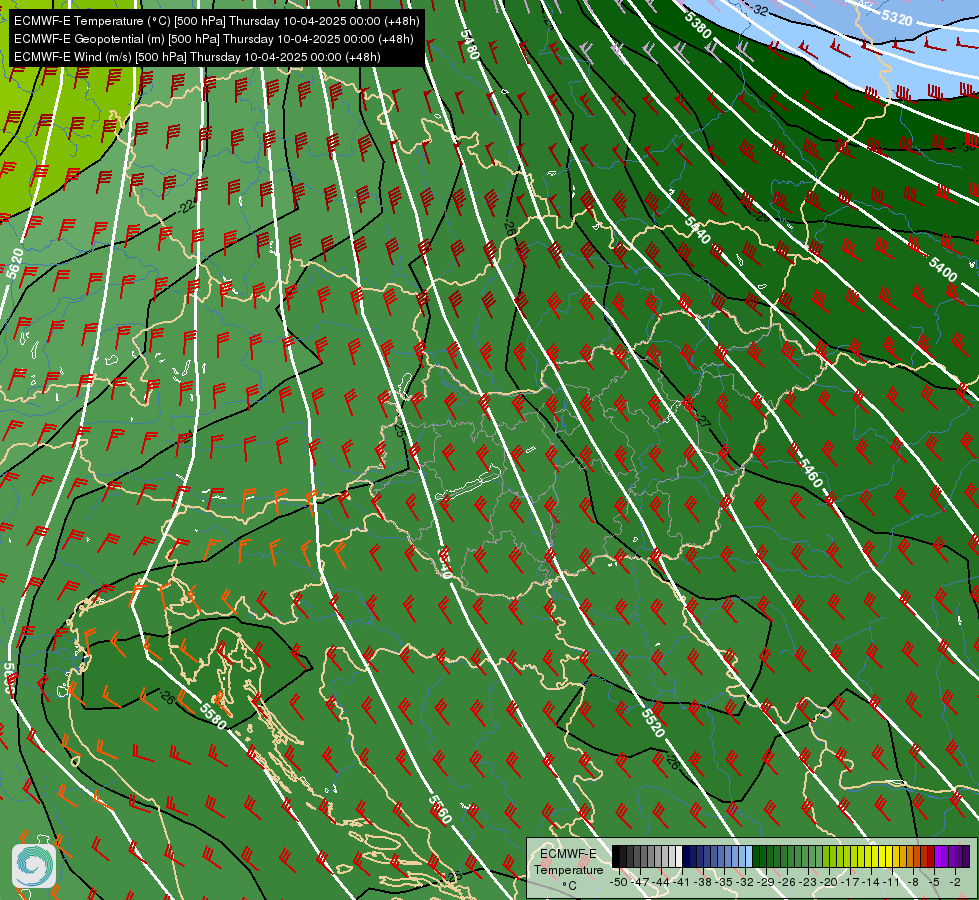This screenshot has height=900, width=979.
Task: Click the 5580 geopotential contour label
Action: (213, 715)
